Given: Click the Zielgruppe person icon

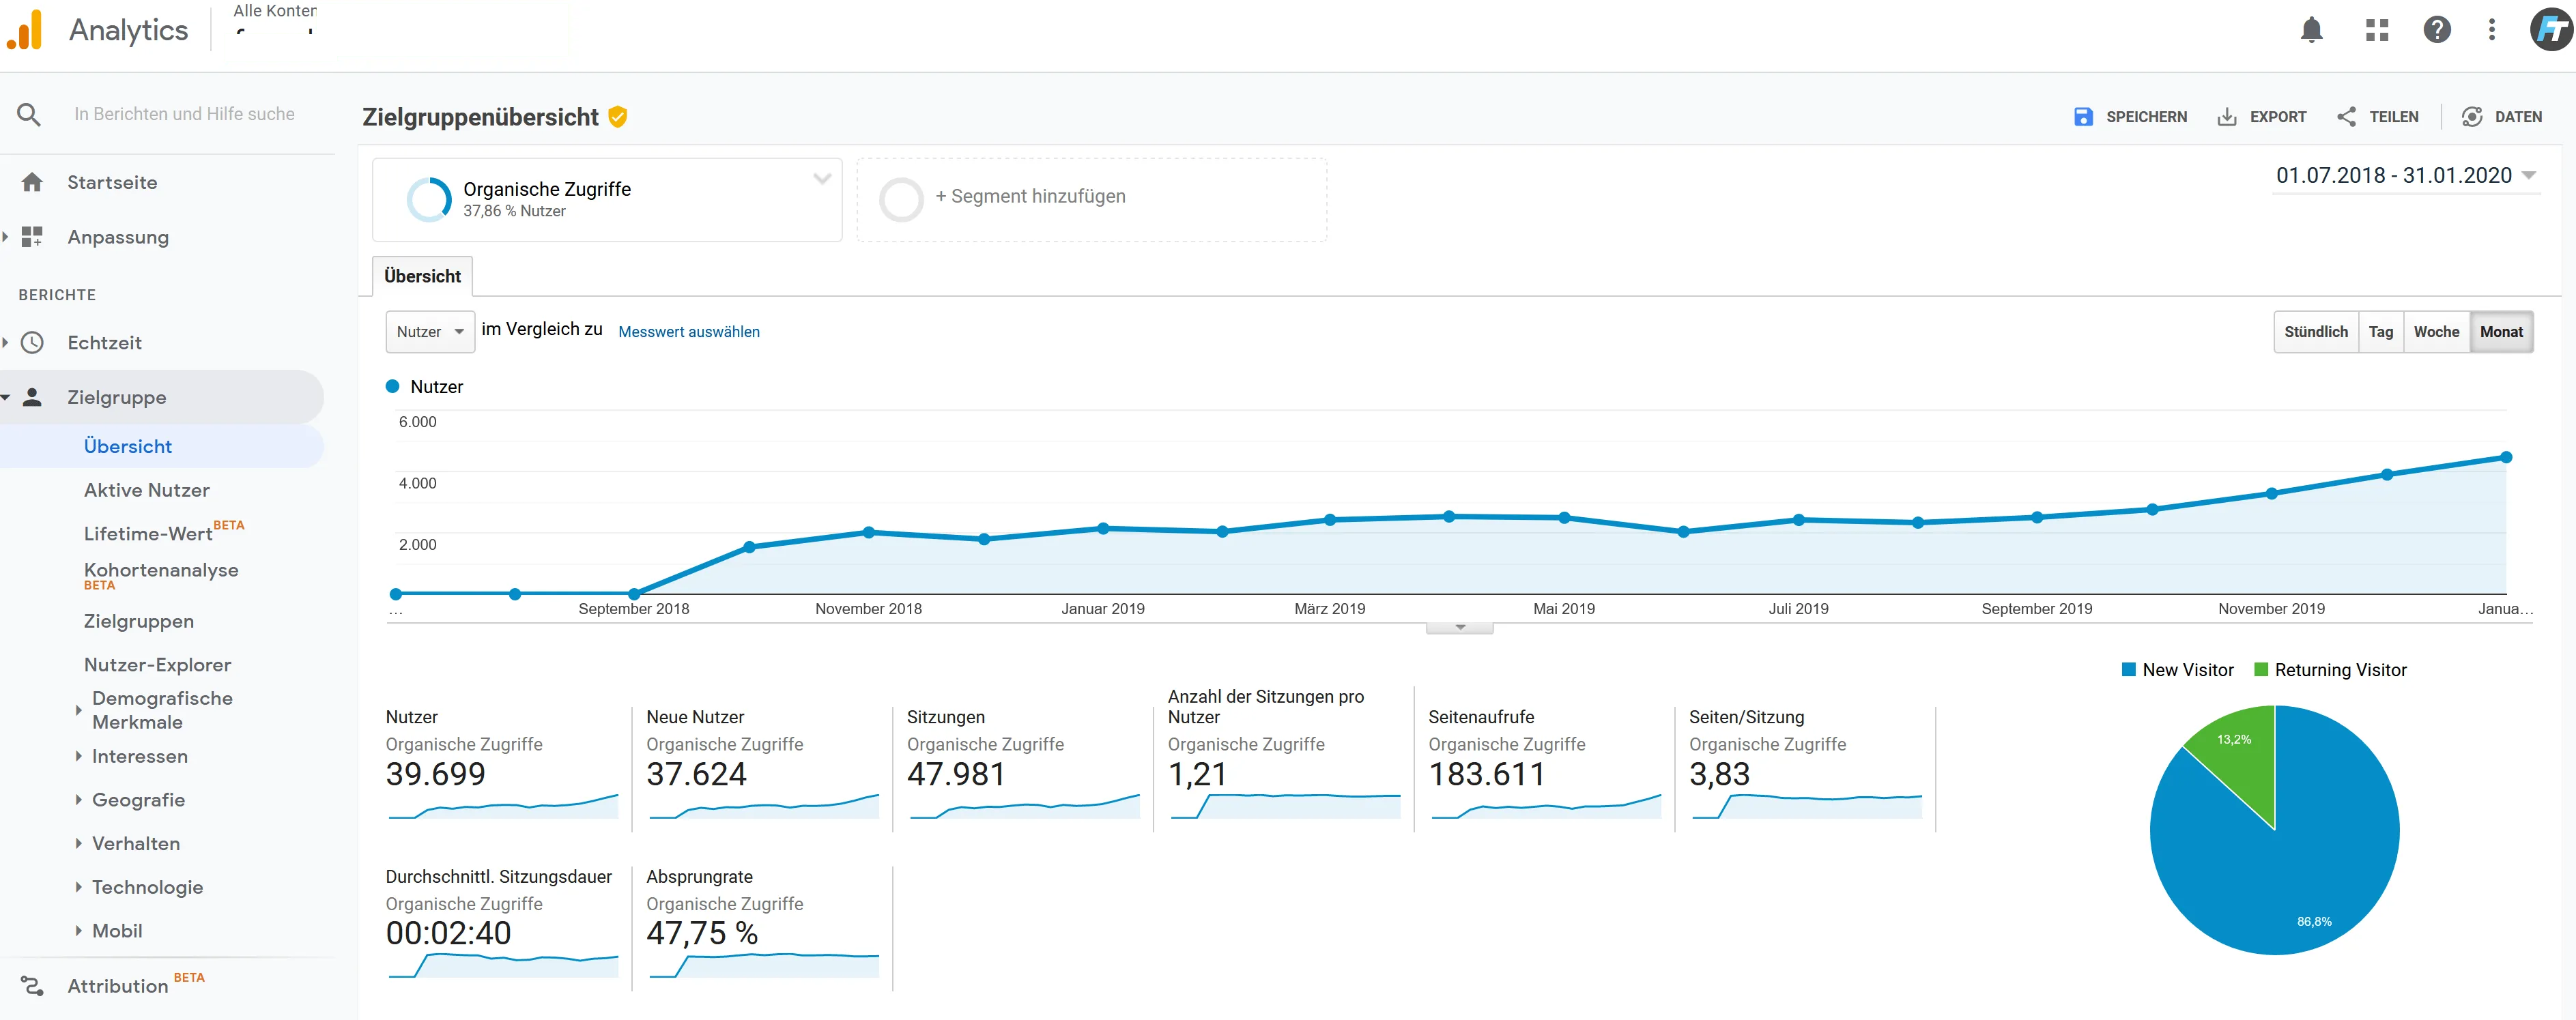Looking at the screenshot, I should click(32, 397).
